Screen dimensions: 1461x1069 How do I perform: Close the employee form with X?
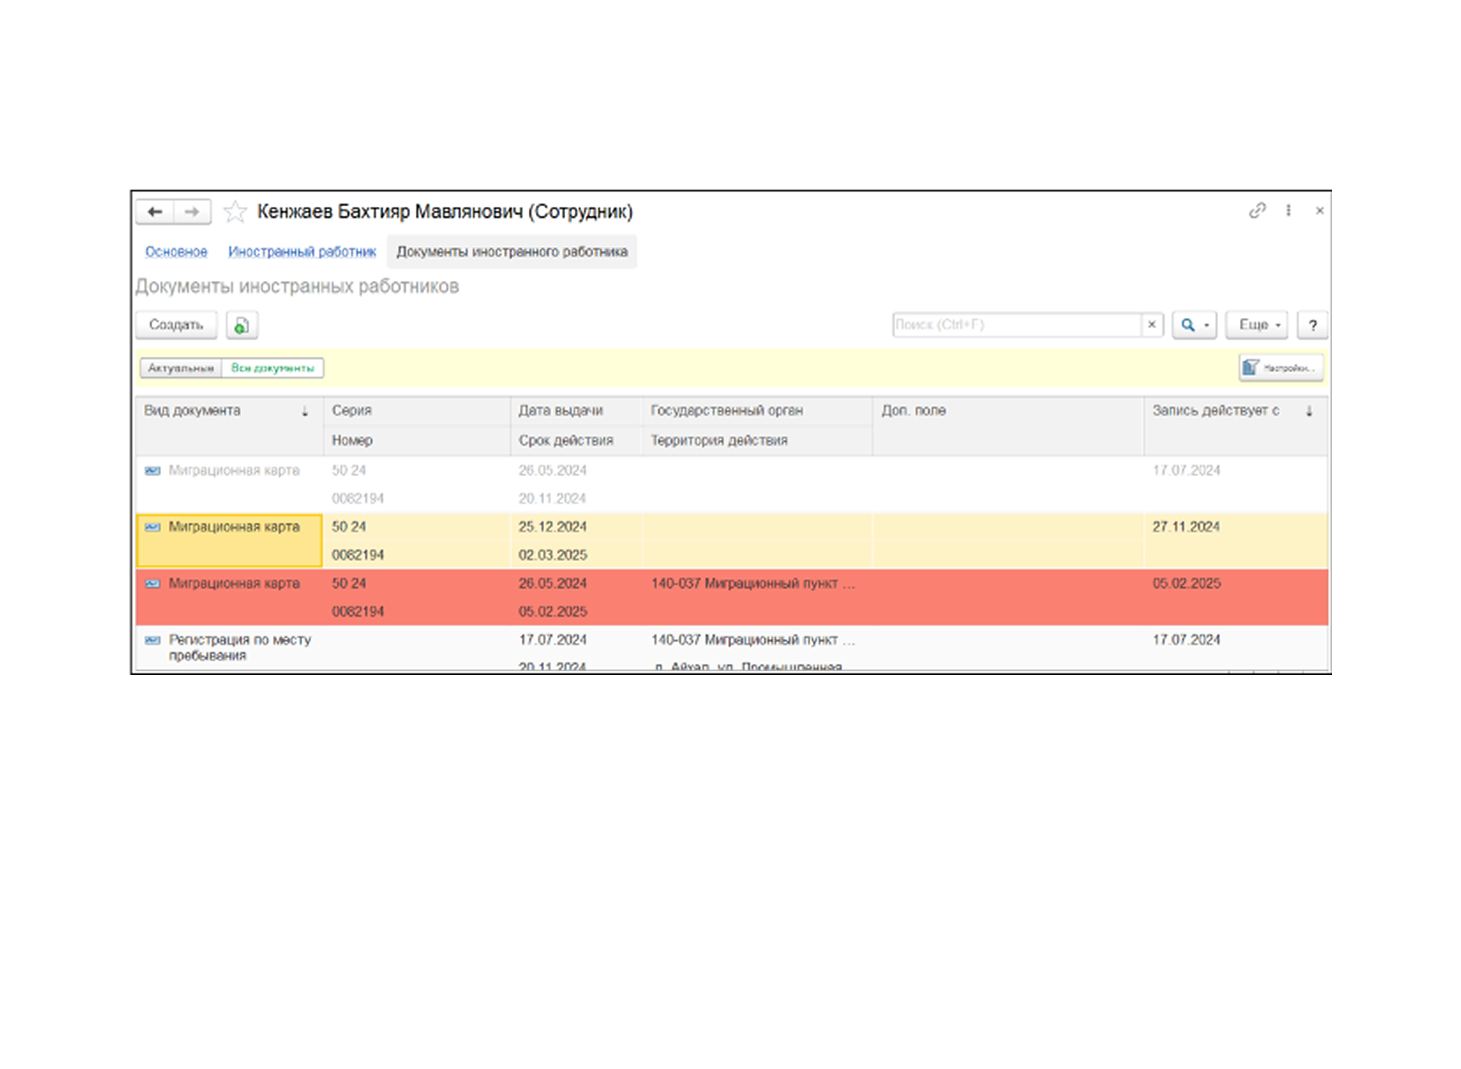coord(1319,211)
